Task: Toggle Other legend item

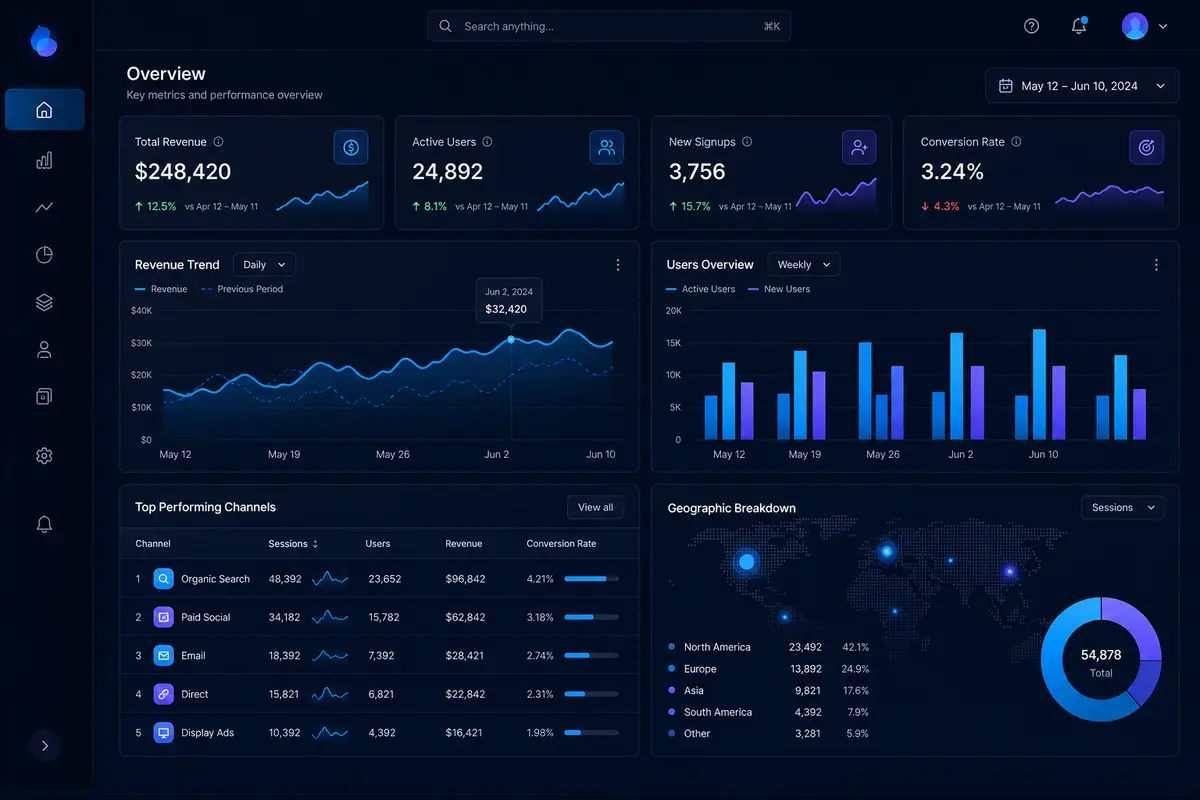Action: [689, 733]
